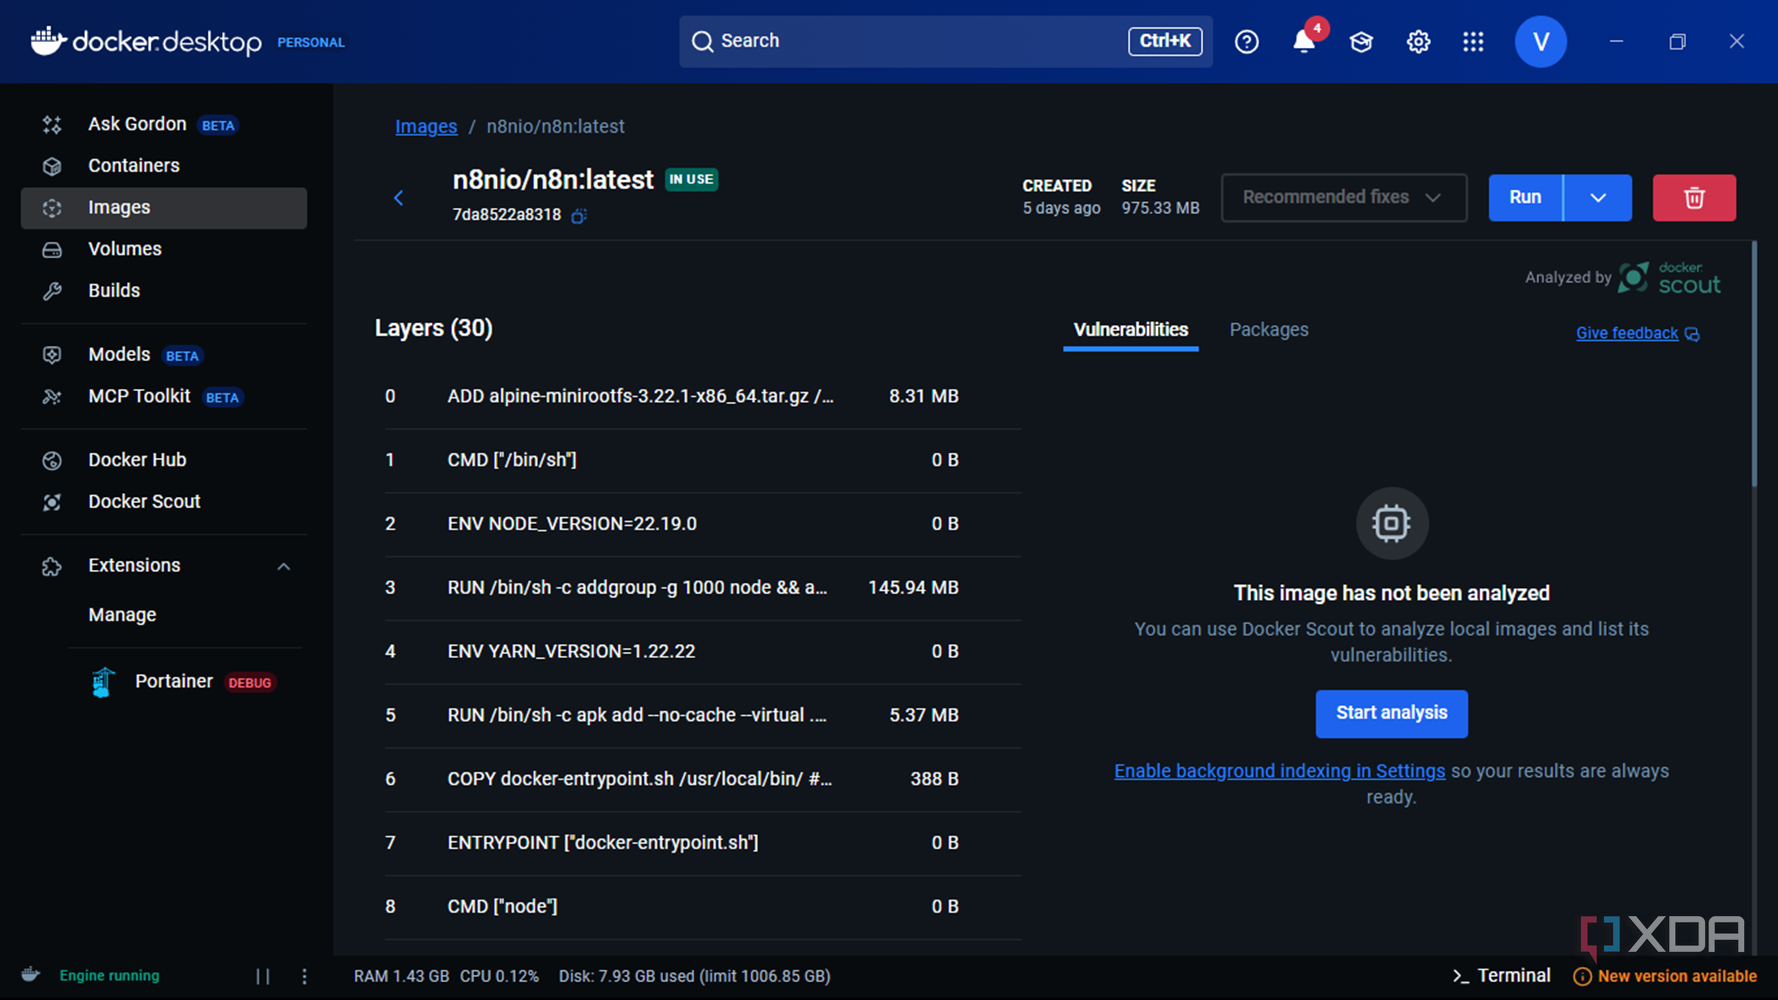Screen dimensions: 1778x1000
Task: Click the Run button
Action: coord(1525,197)
